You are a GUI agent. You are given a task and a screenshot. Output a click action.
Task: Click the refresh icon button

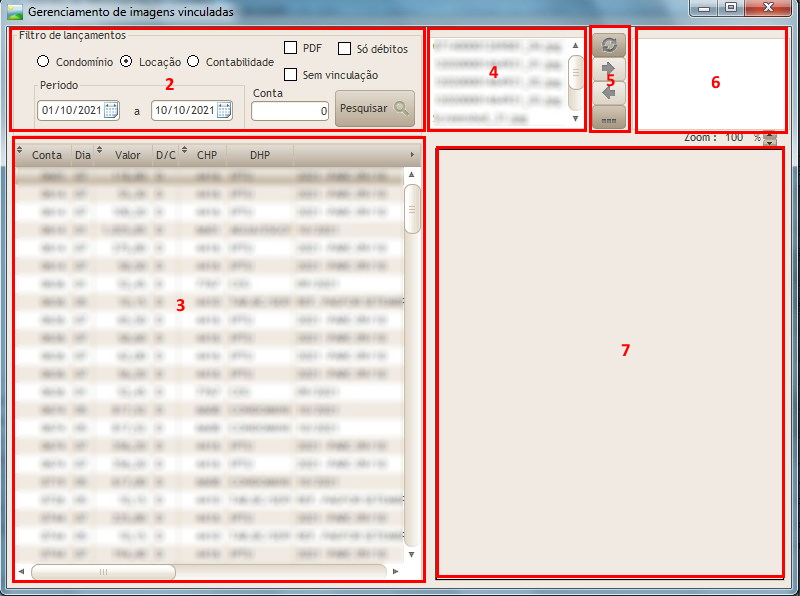click(x=608, y=45)
